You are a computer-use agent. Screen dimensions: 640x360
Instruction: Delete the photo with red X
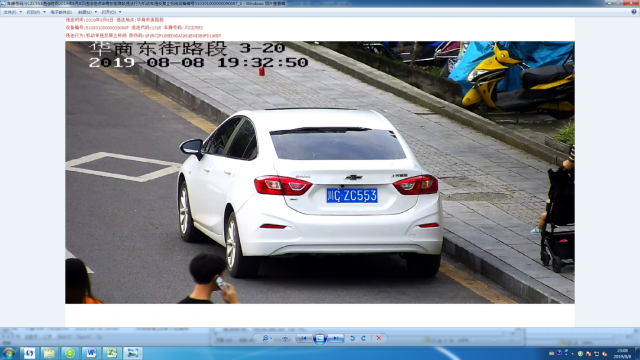tap(379, 338)
